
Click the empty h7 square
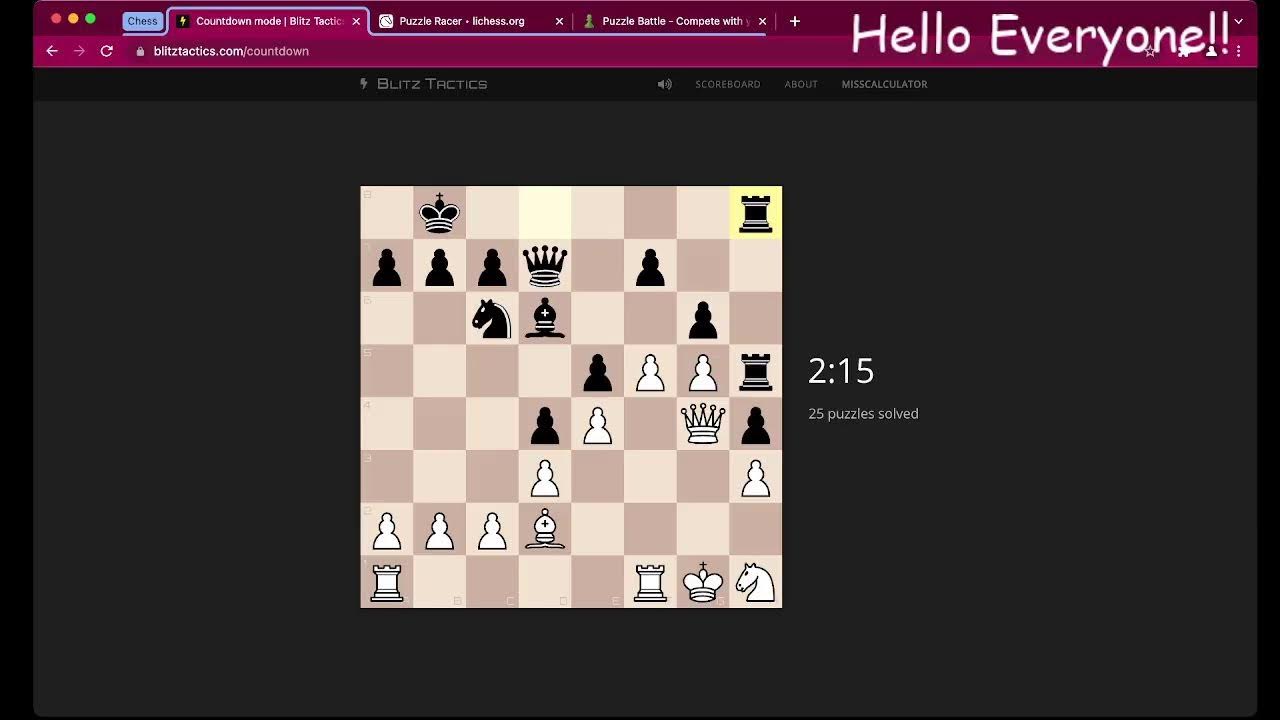[x=755, y=266]
